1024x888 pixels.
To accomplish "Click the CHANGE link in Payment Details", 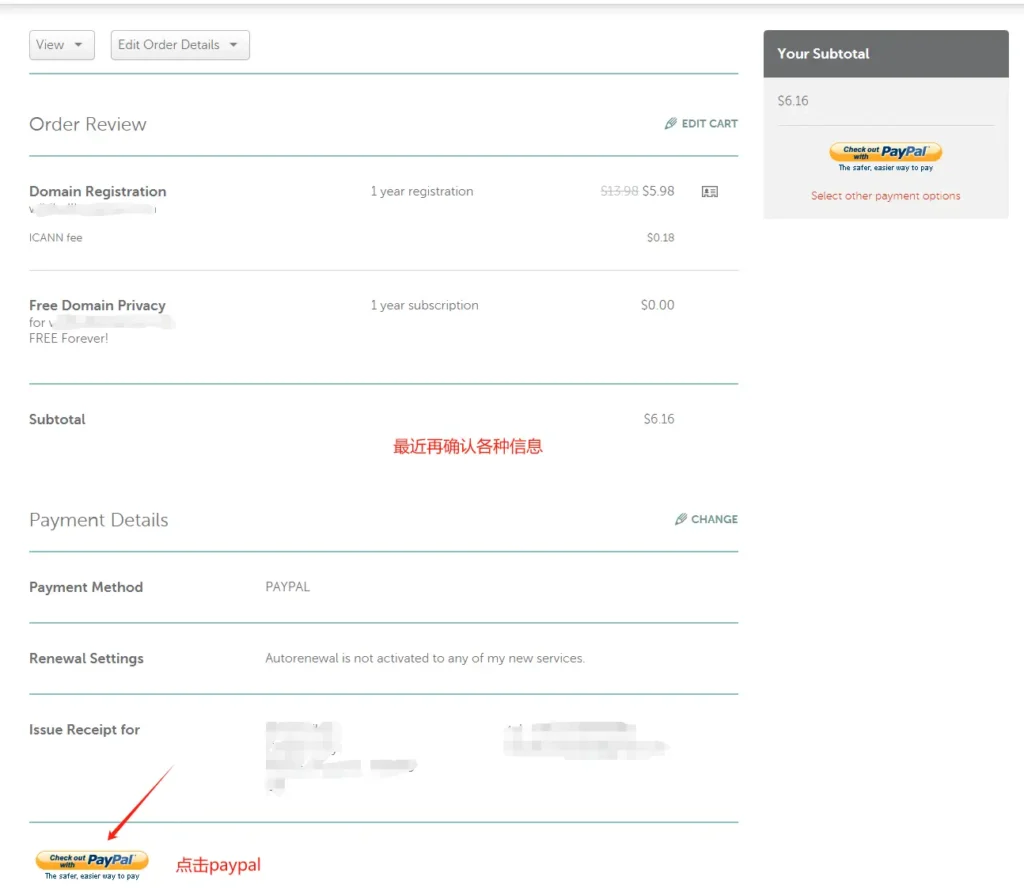I will click(715, 519).
